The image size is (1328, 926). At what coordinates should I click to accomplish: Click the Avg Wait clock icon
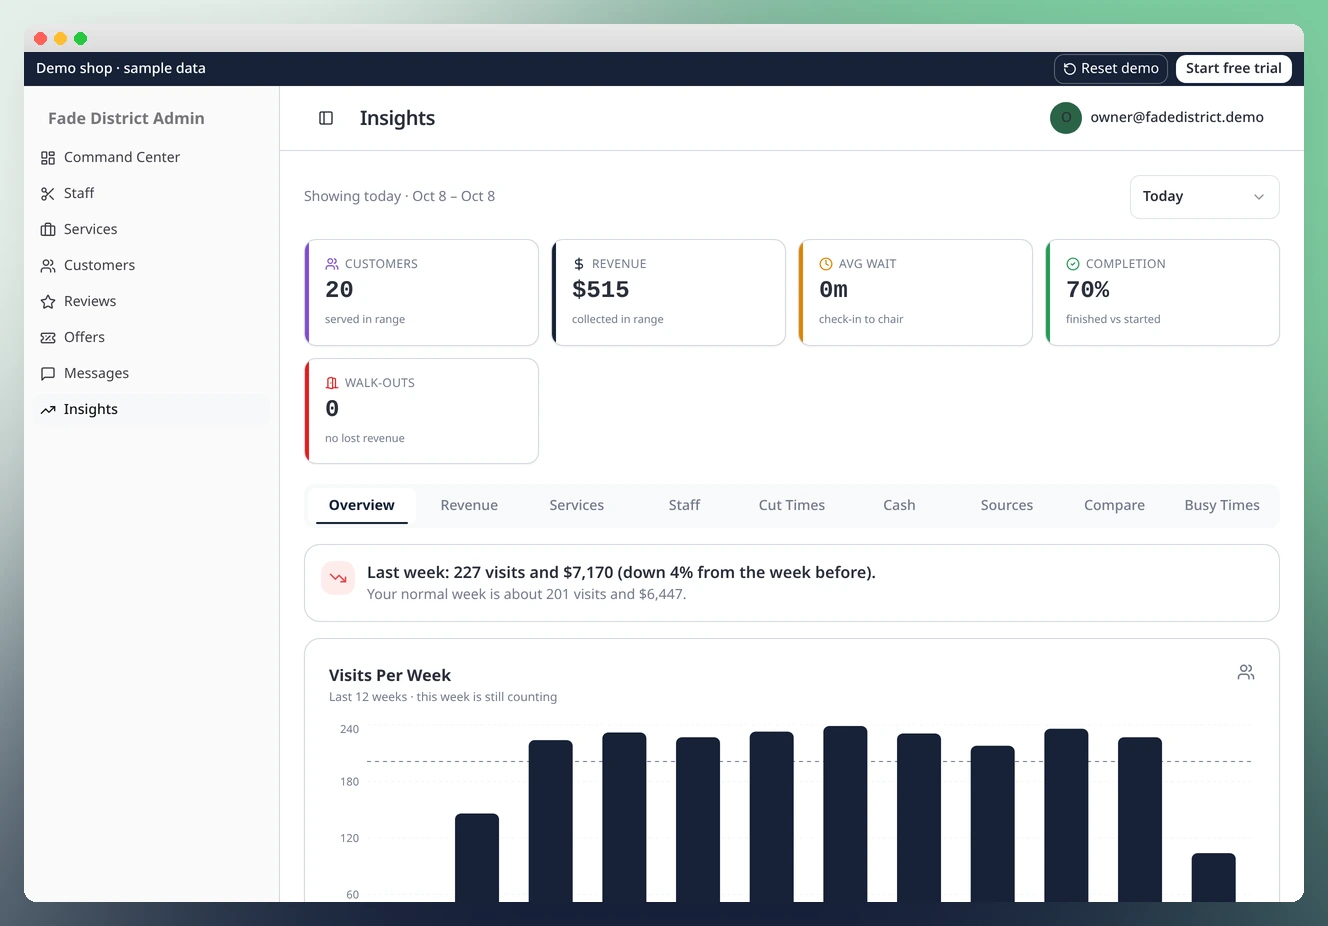(826, 264)
